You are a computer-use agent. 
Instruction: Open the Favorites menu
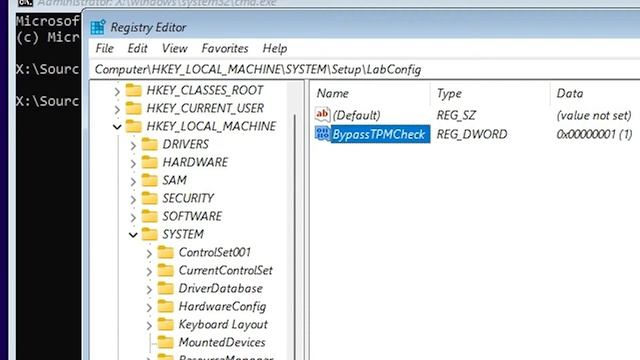pos(225,49)
